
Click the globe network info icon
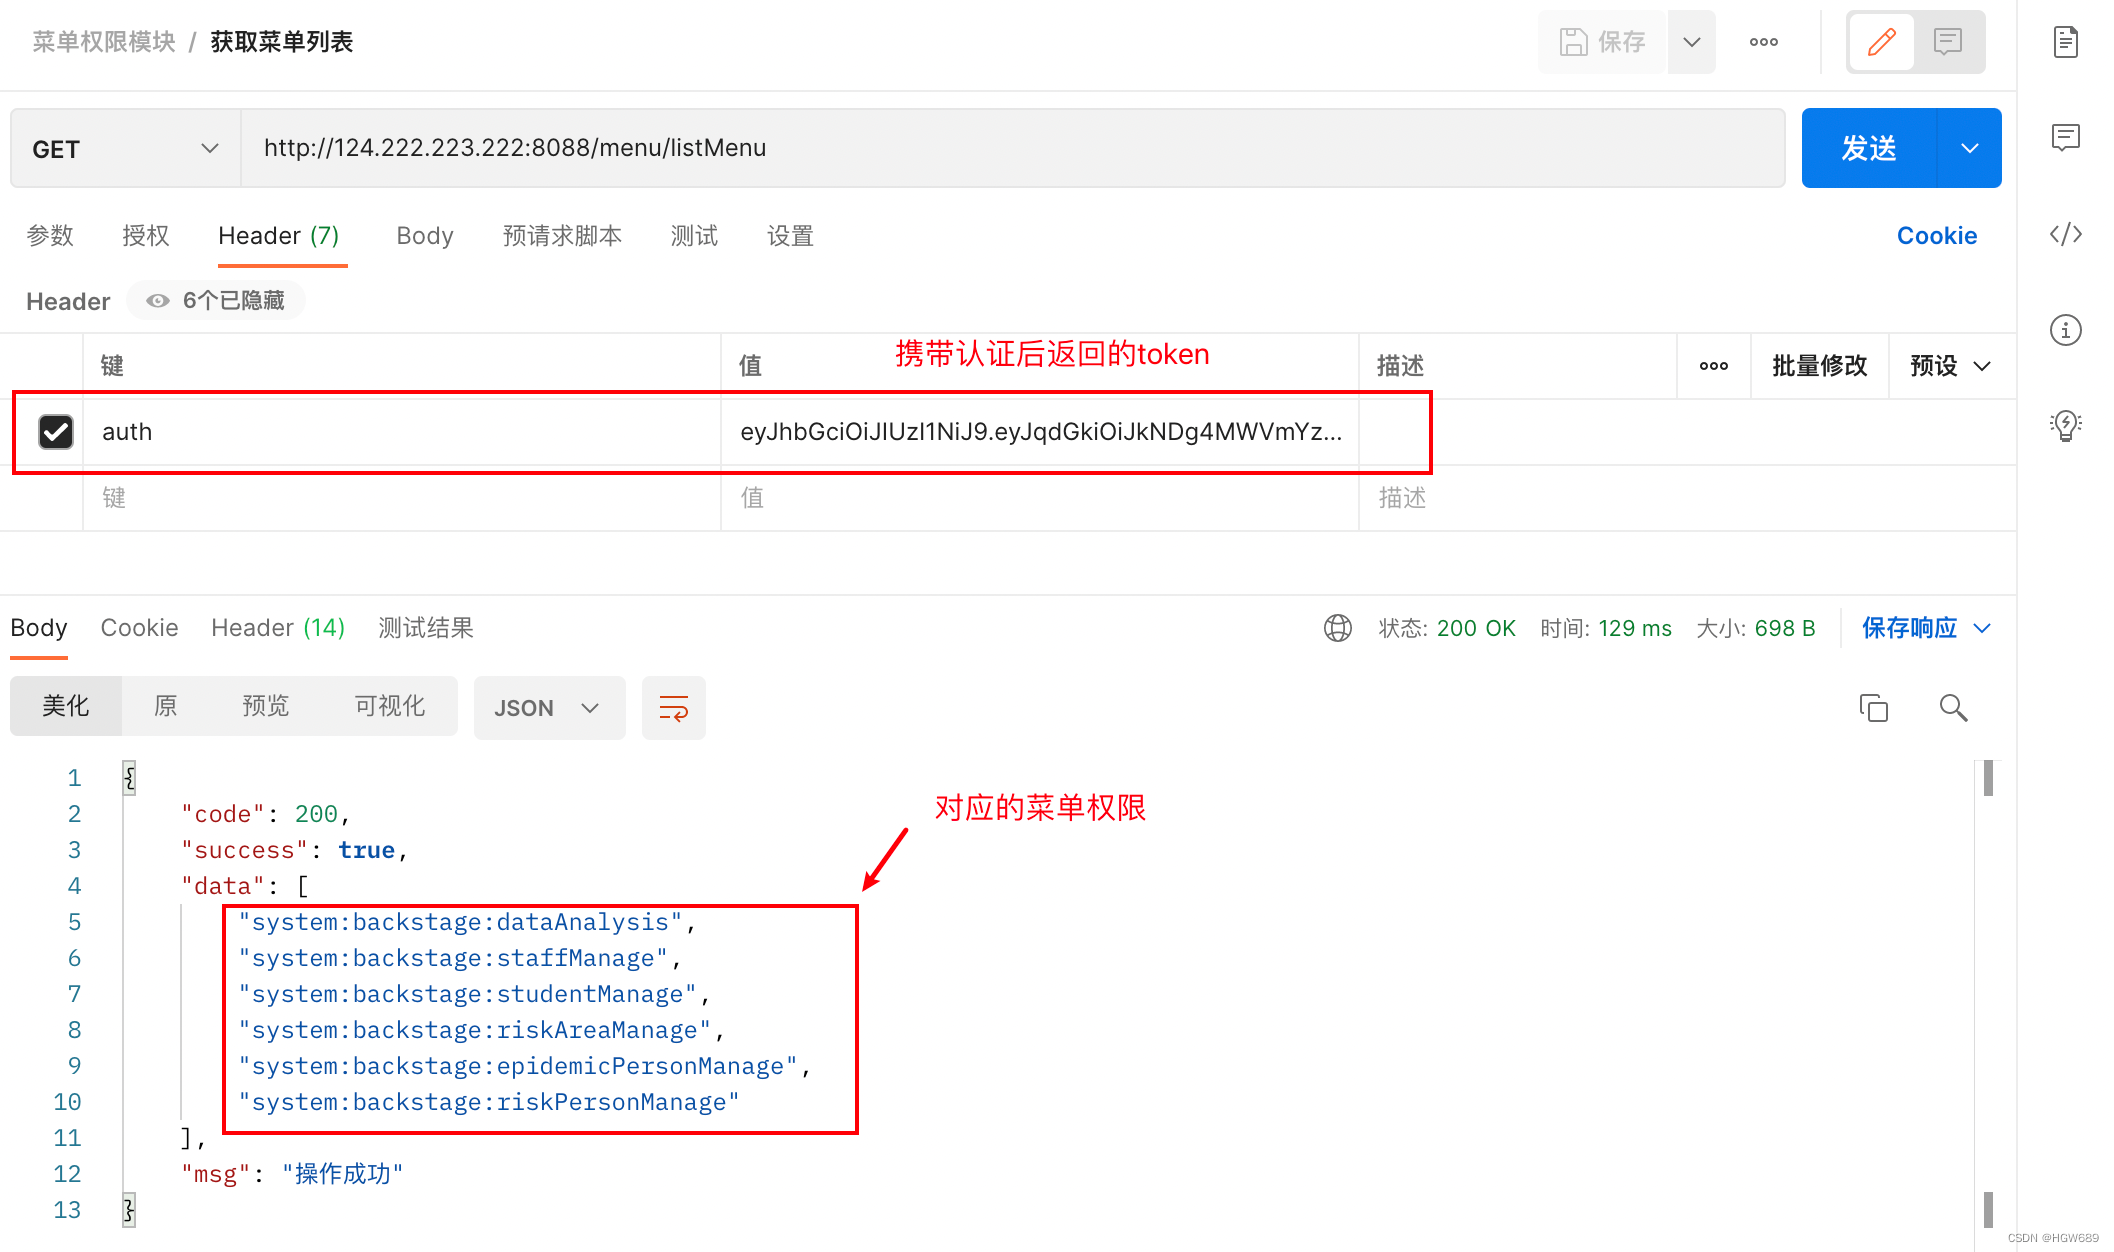(1338, 628)
